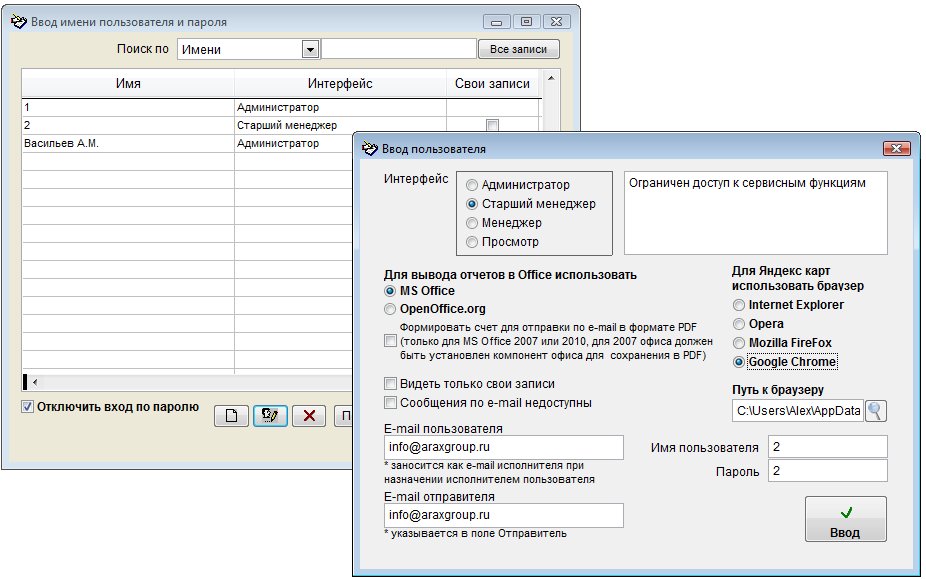Select Internet Explorer for Yandex maps
This screenshot has height=579, width=926.
click(x=739, y=305)
